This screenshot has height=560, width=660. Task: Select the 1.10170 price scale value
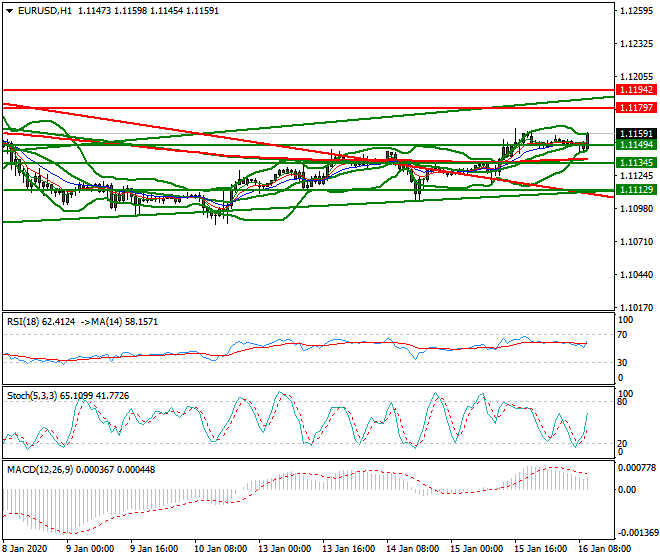636,308
